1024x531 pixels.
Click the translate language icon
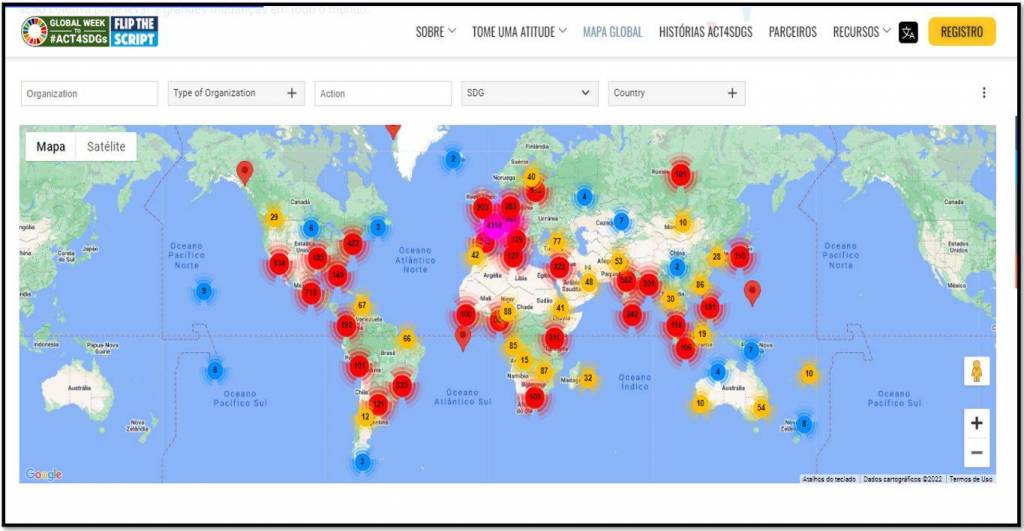(908, 32)
